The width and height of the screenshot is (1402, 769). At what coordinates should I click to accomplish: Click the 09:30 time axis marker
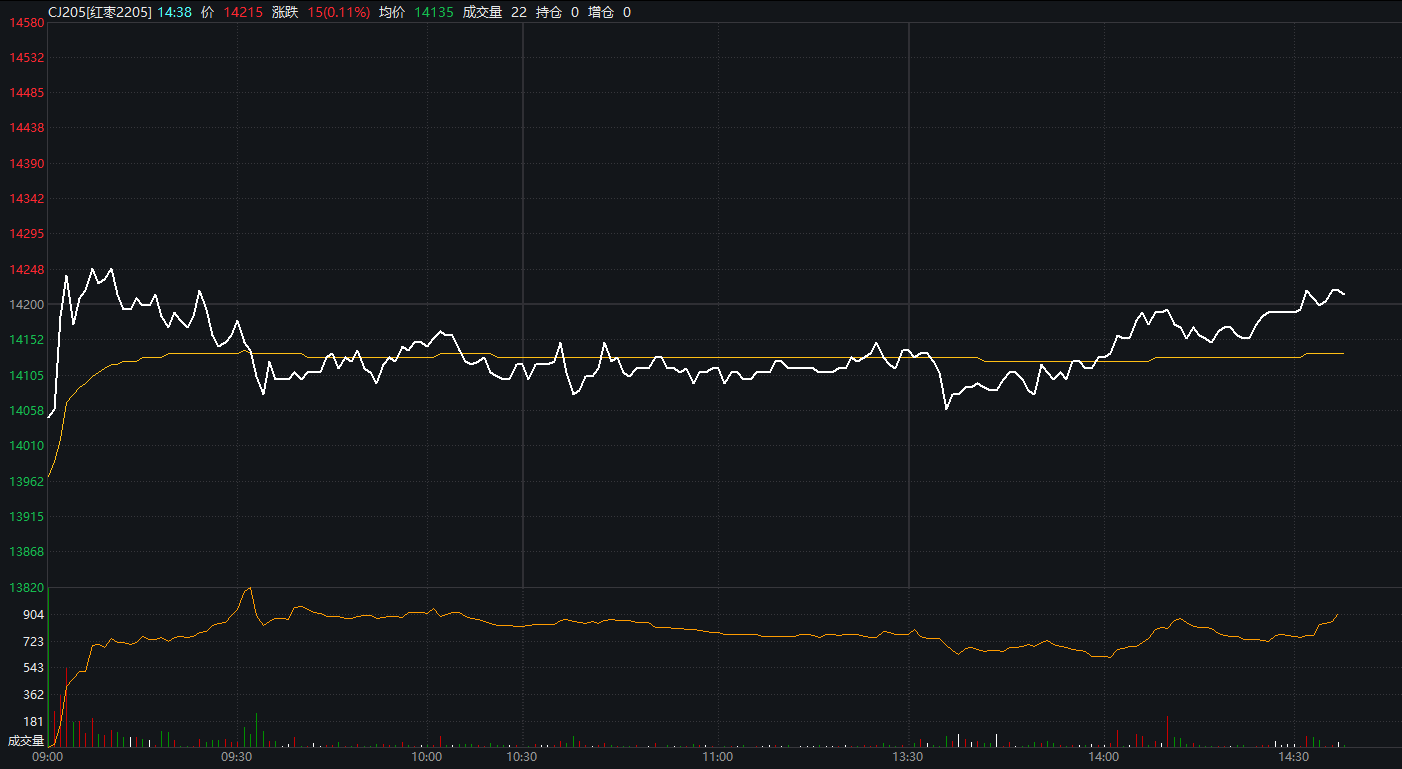click(237, 758)
